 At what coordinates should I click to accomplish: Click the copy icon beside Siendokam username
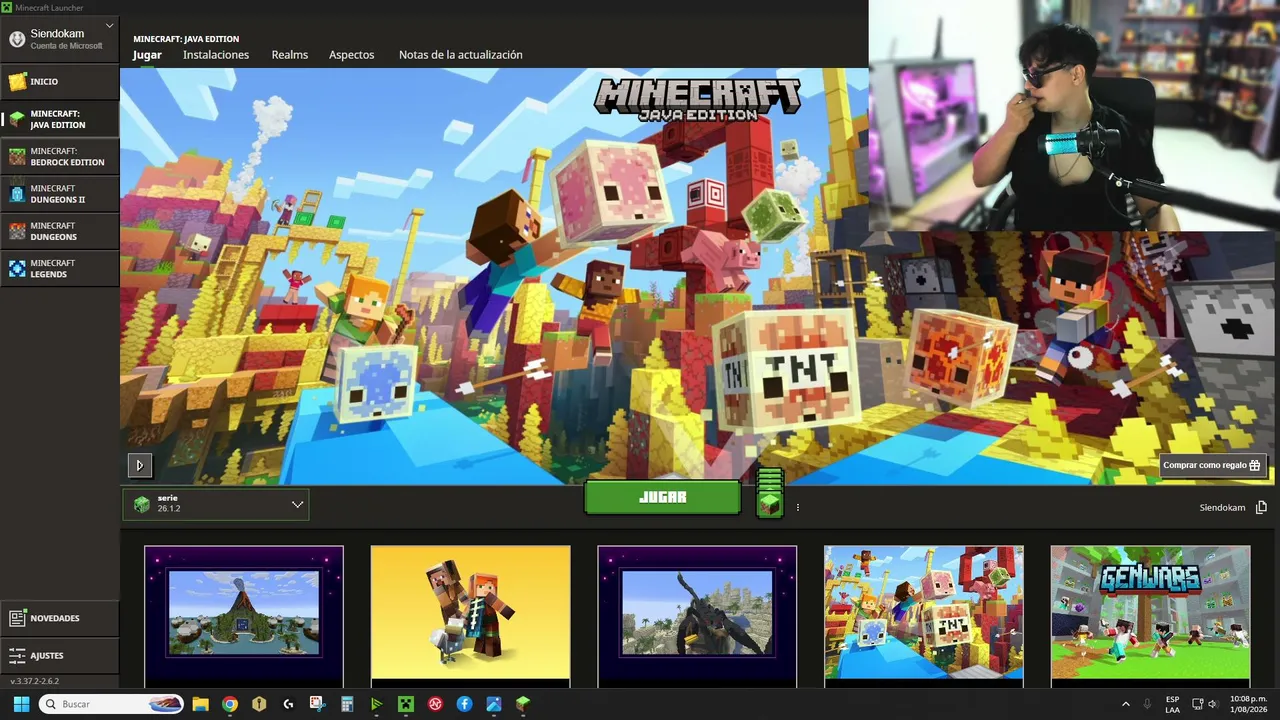[x=1261, y=507]
